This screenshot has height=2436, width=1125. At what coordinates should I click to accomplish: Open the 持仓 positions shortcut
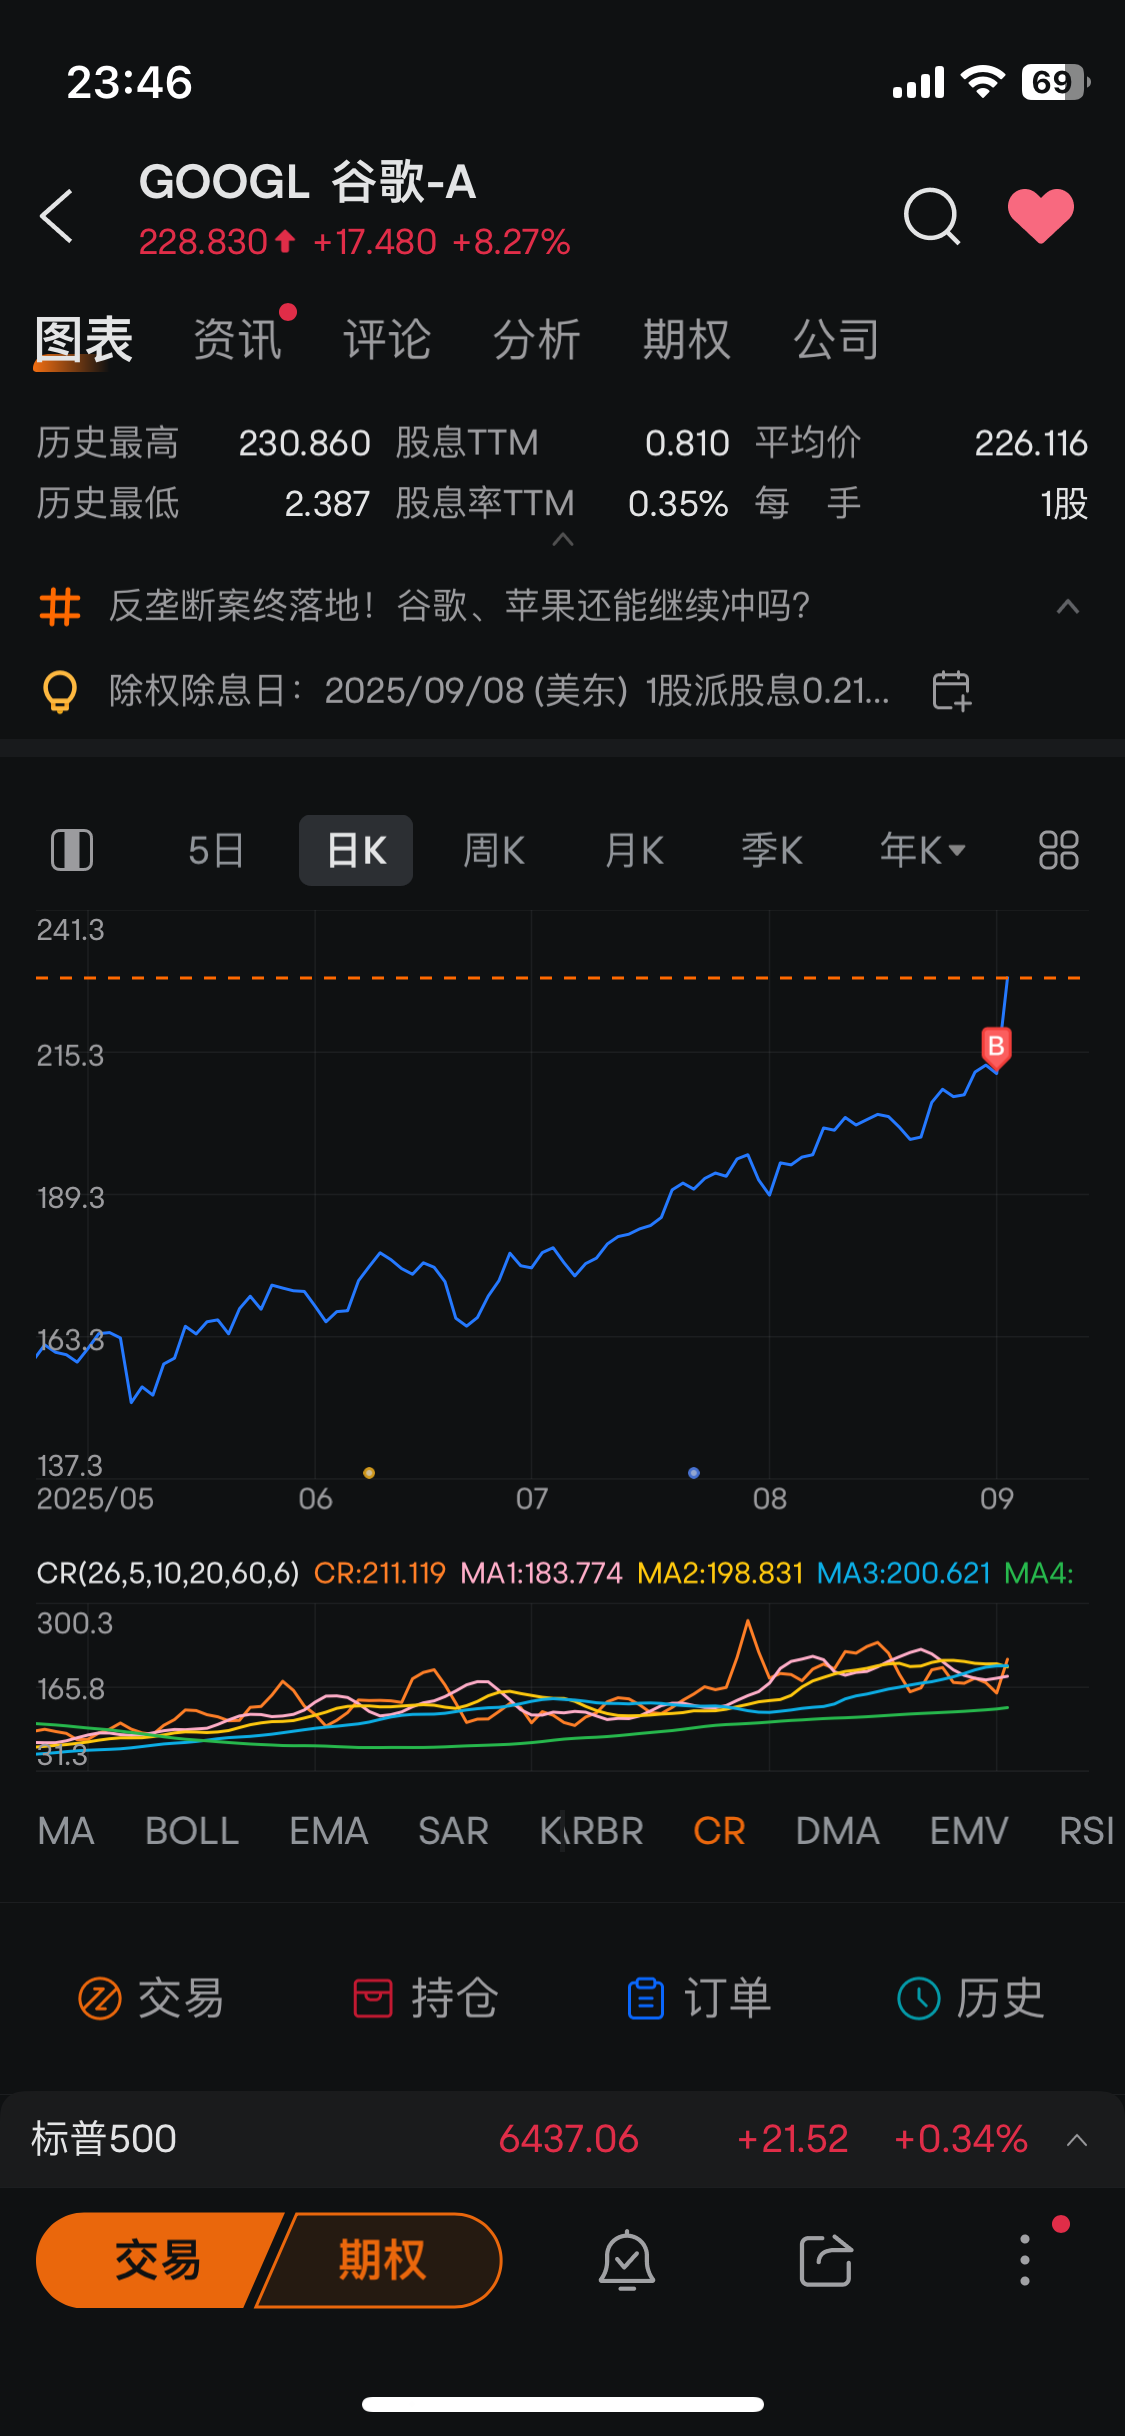coord(426,1999)
